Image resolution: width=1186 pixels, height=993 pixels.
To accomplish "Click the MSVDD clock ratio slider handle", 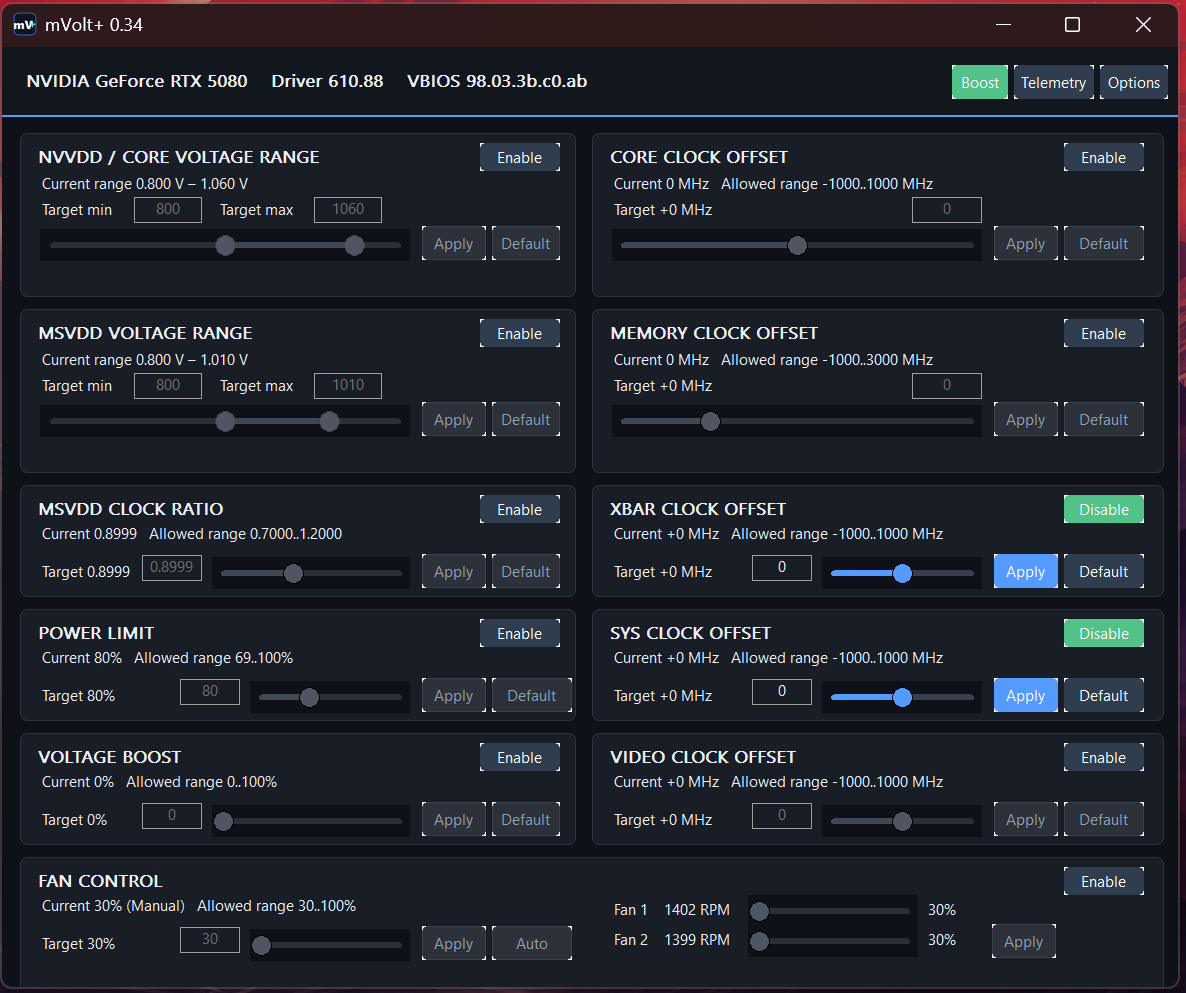I will point(293,573).
